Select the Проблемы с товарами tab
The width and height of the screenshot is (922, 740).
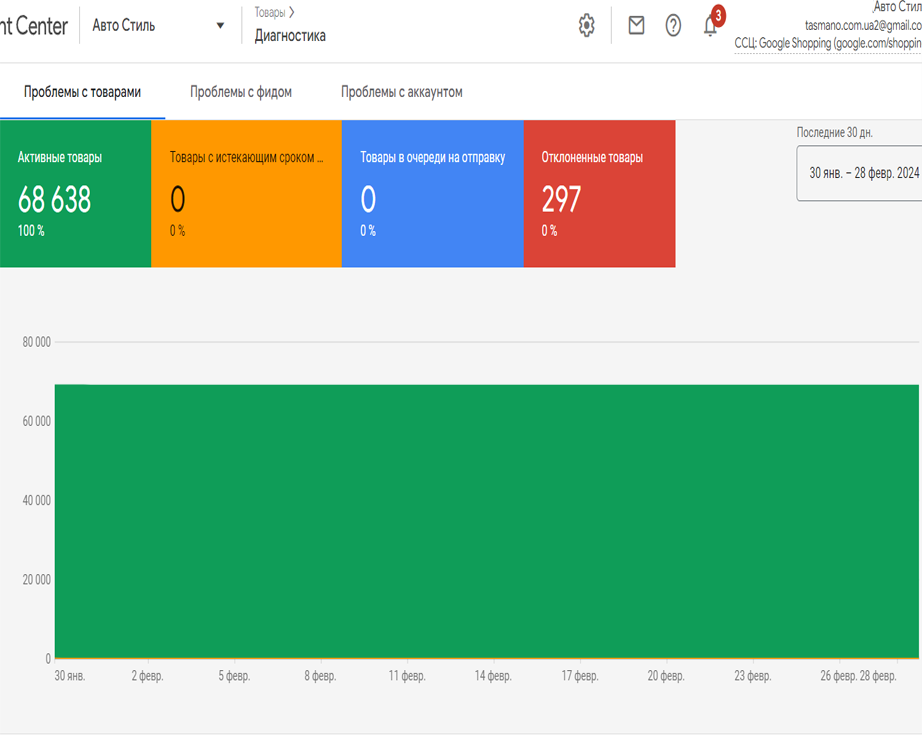coord(82,92)
